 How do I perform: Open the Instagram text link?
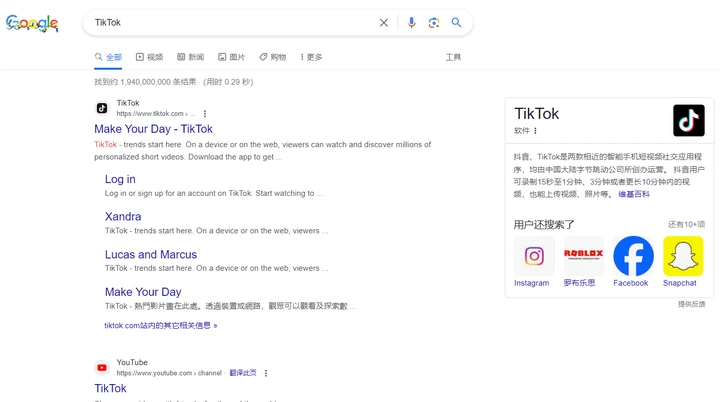tap(531, 283)
